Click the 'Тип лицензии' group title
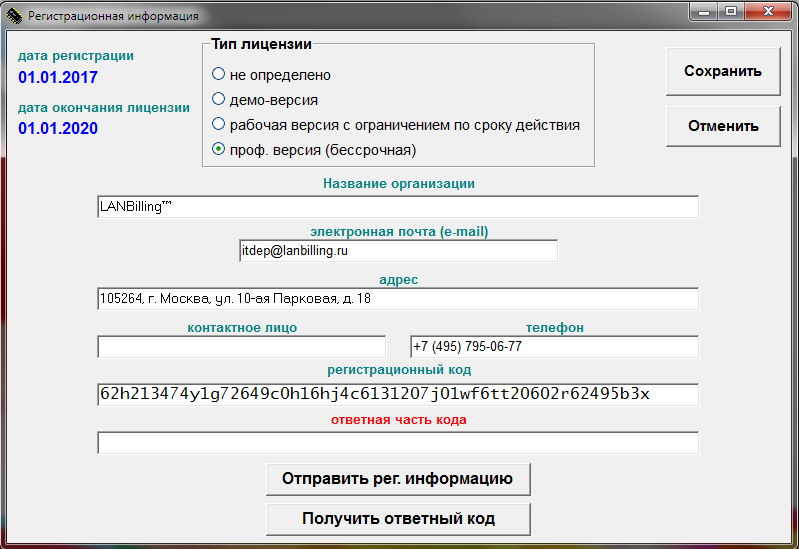 pyautogui.click(x=261, y=44)
